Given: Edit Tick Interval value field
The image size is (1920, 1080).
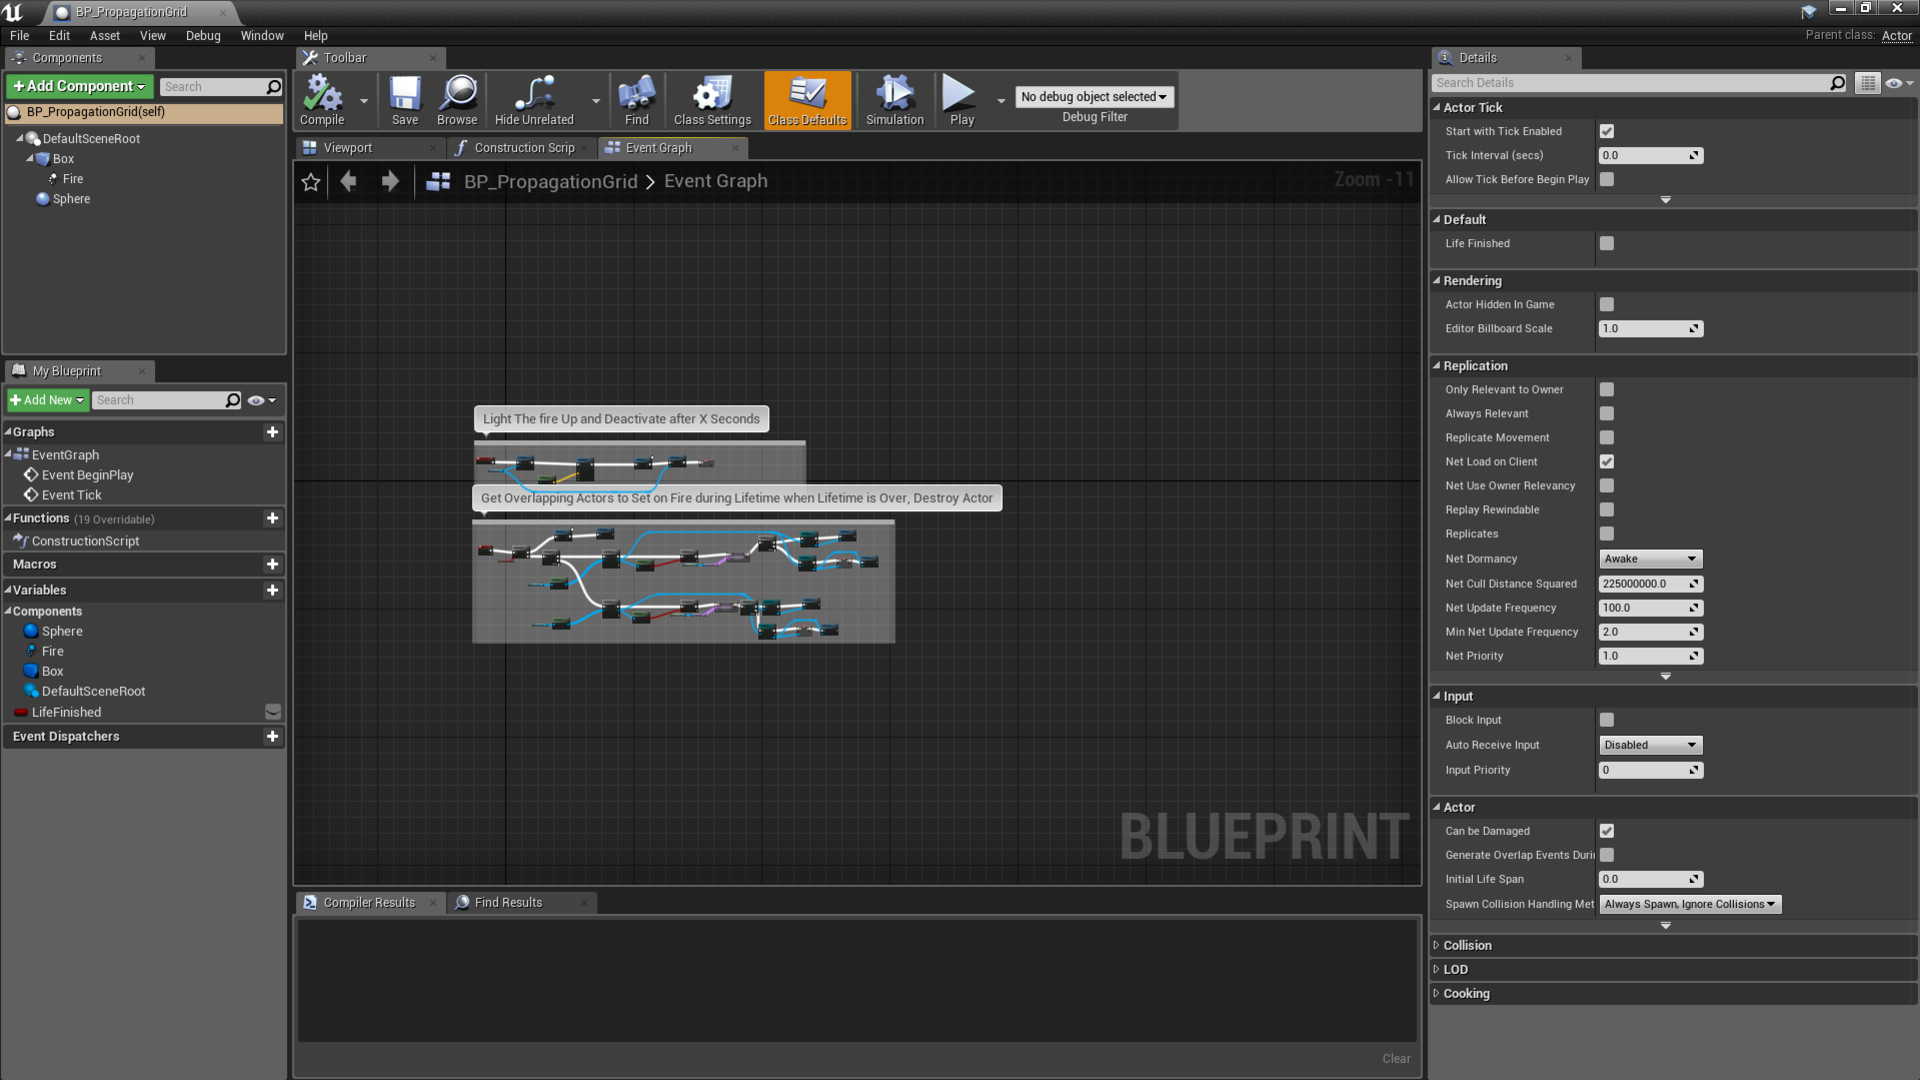Looking at the screenshot, I should tap(1650, 155).
